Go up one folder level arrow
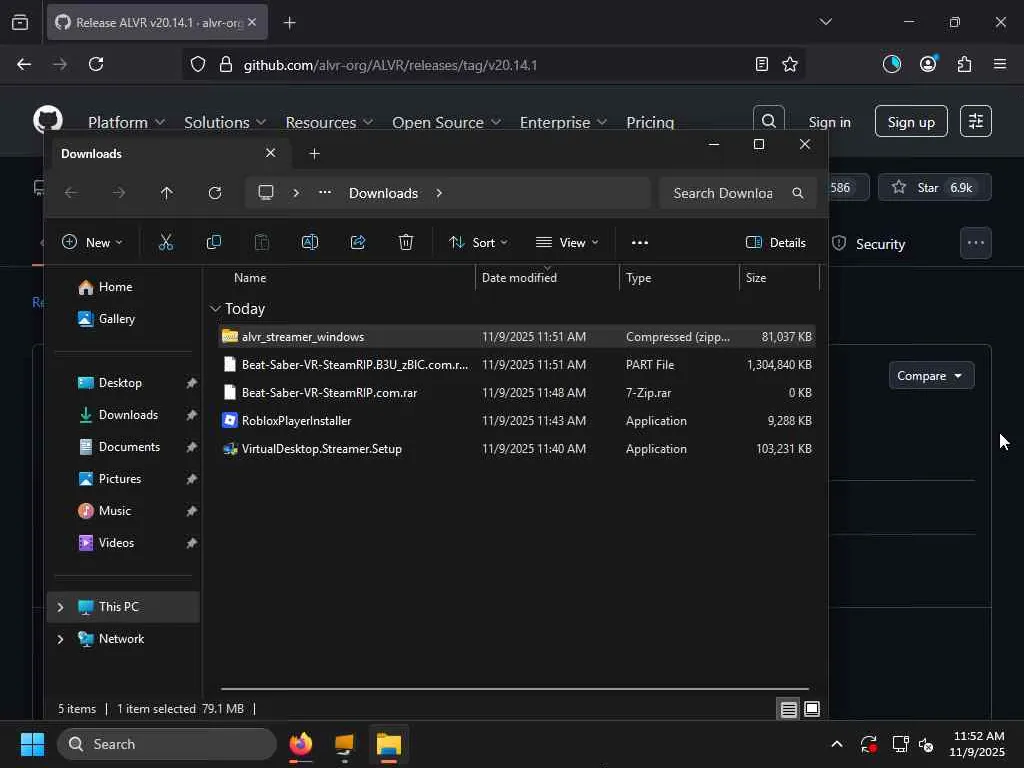This screenshot has width=1024, height=768. click(167, 193)
